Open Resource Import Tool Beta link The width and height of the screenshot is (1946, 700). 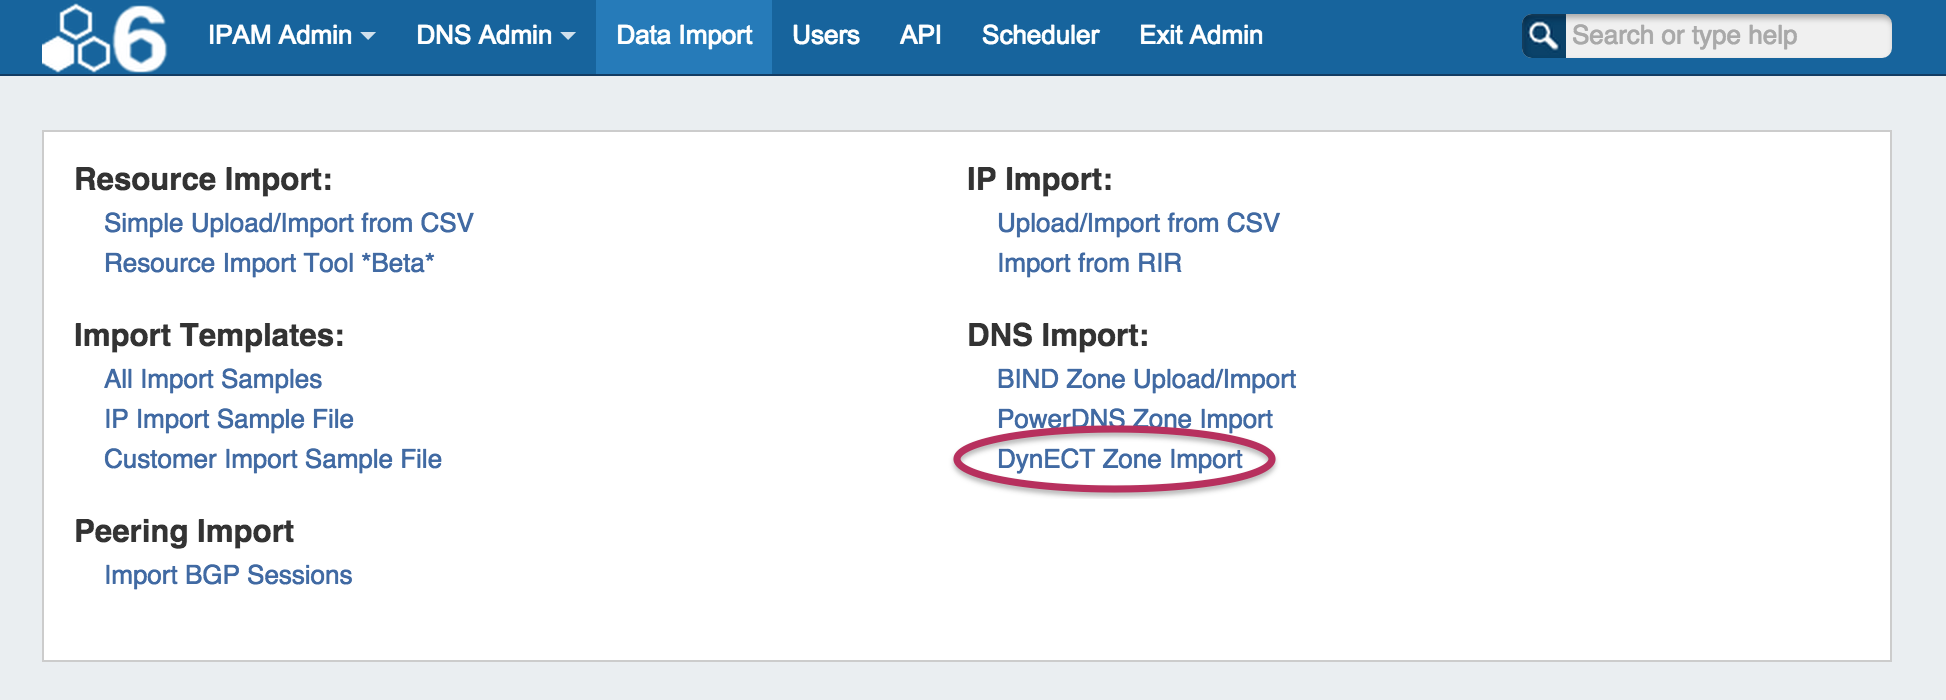pyautogui.click(x=269, y=263)
